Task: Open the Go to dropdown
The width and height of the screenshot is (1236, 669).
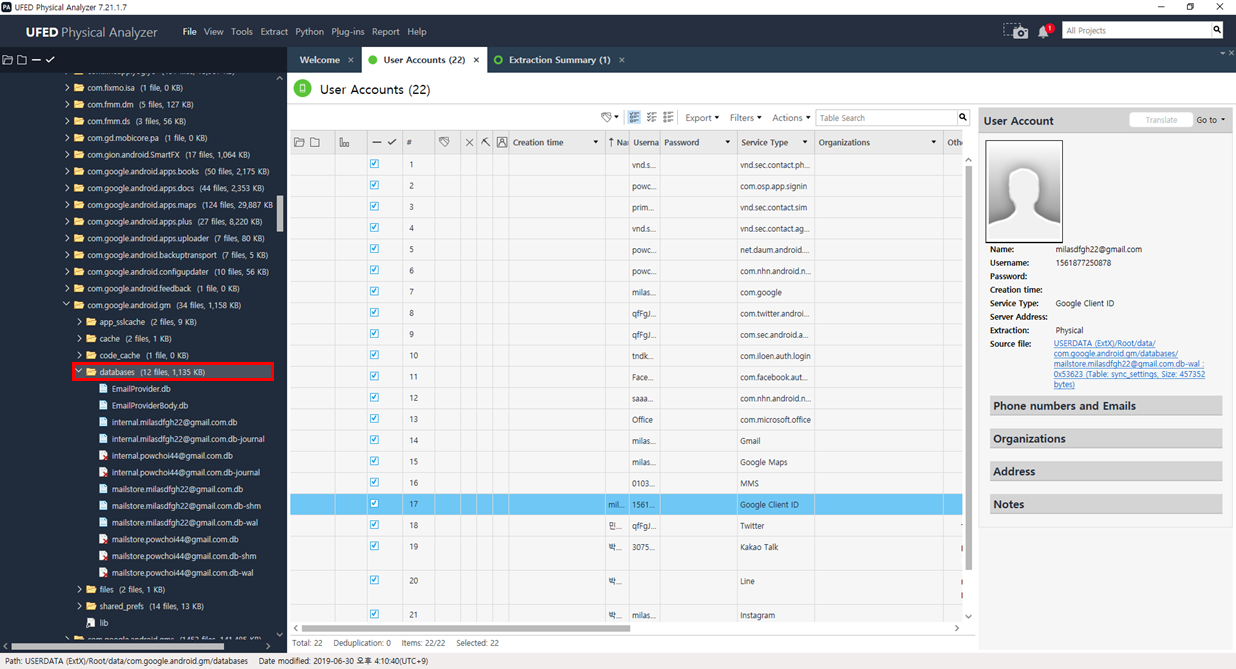Action: (x=1210, y=120)
